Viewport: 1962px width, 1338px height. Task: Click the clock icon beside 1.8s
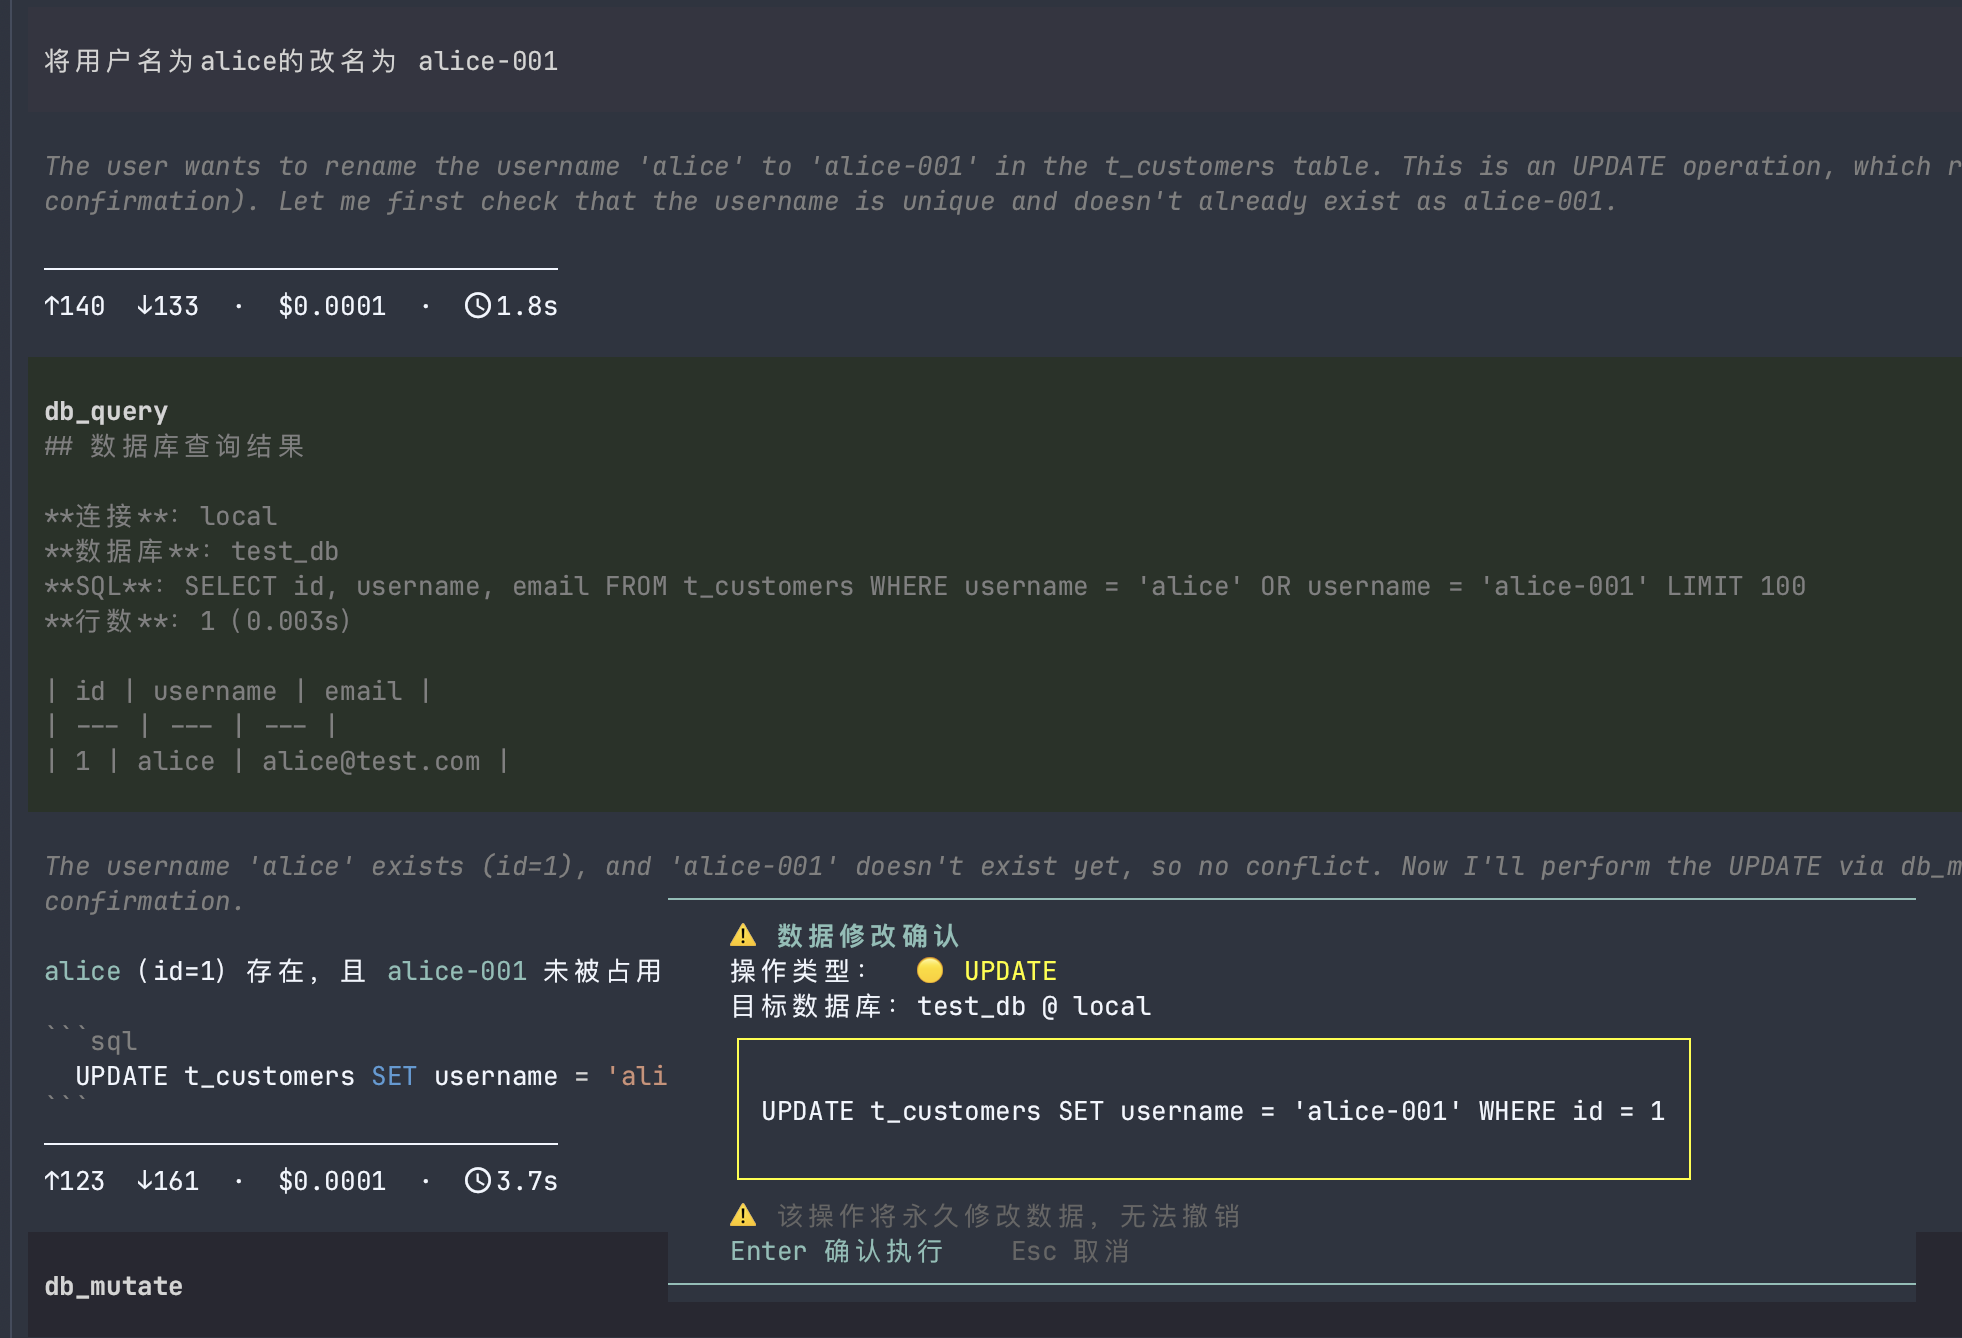[478, 305]
